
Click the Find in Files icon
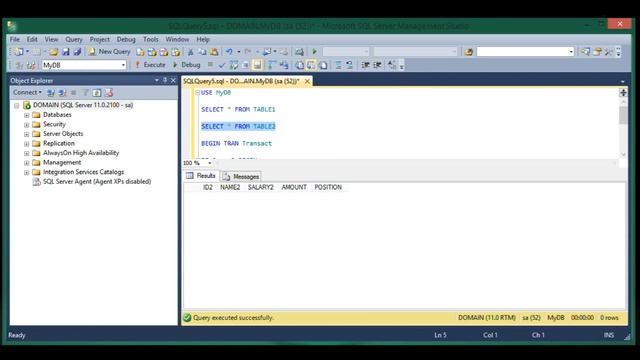[x=468, y=52]
